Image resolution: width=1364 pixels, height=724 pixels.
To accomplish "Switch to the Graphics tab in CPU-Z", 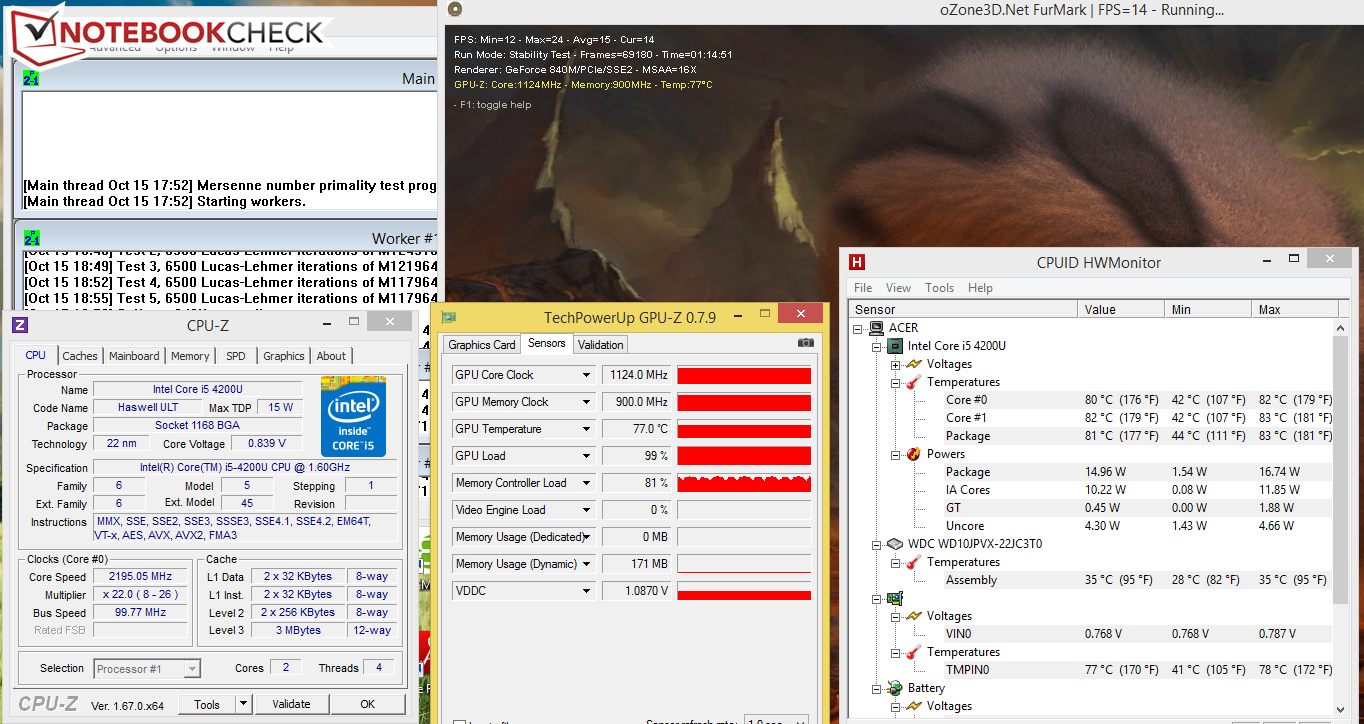I will coord(284,356).
